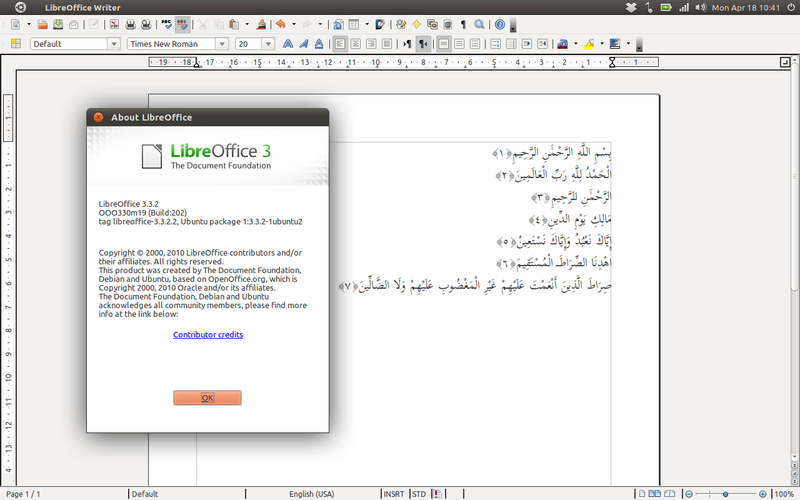Click English (USA) language in status bar
The height and width of the screenshot is (500, 800).
click(312, 494)
